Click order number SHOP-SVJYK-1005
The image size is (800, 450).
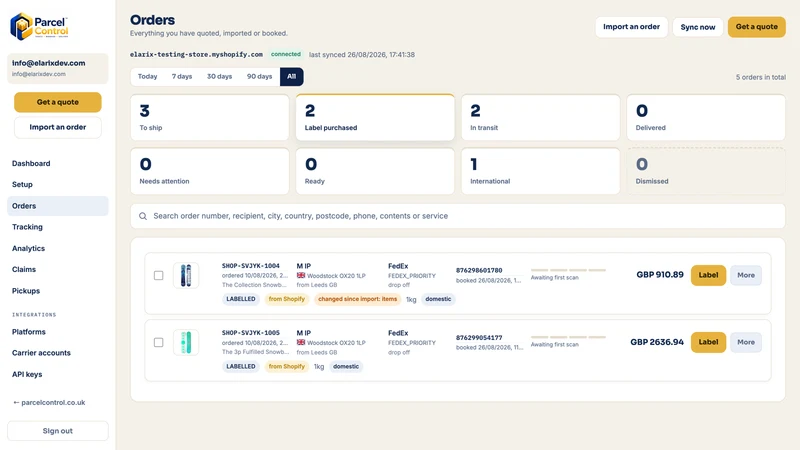coord(251,333)
